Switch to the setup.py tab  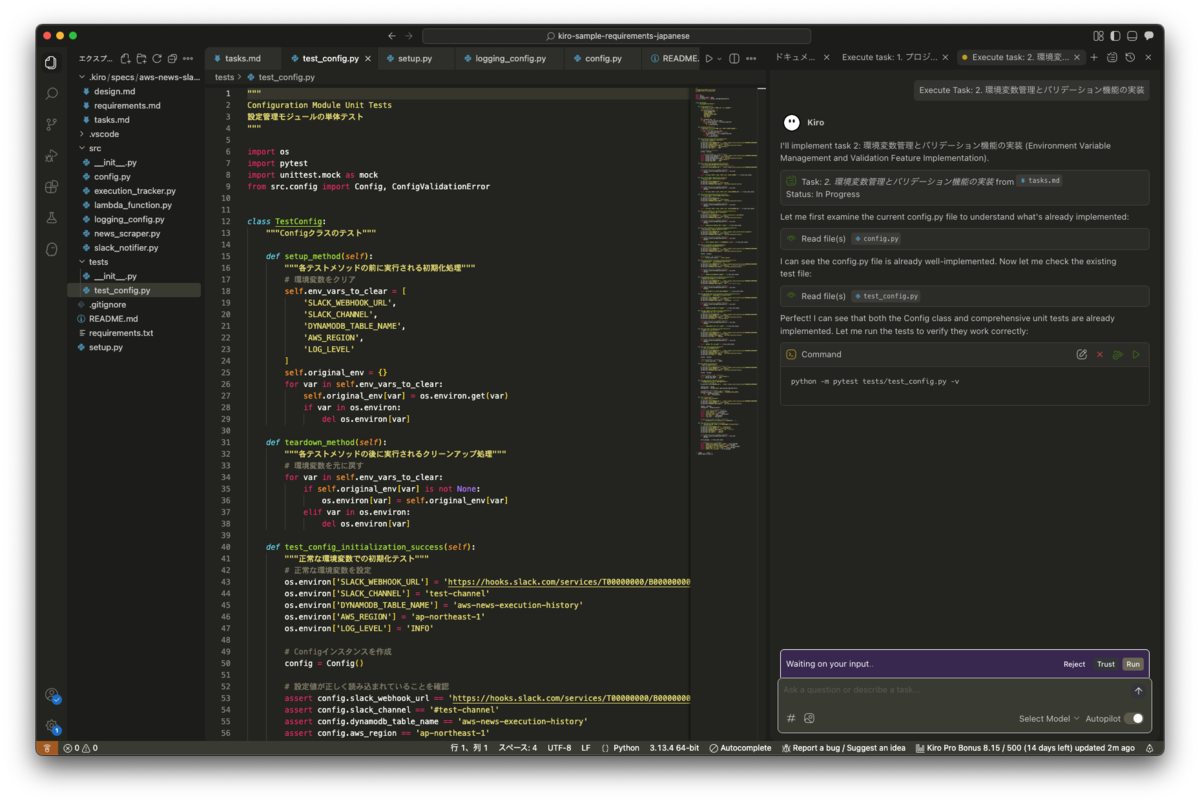coord(413,58)
